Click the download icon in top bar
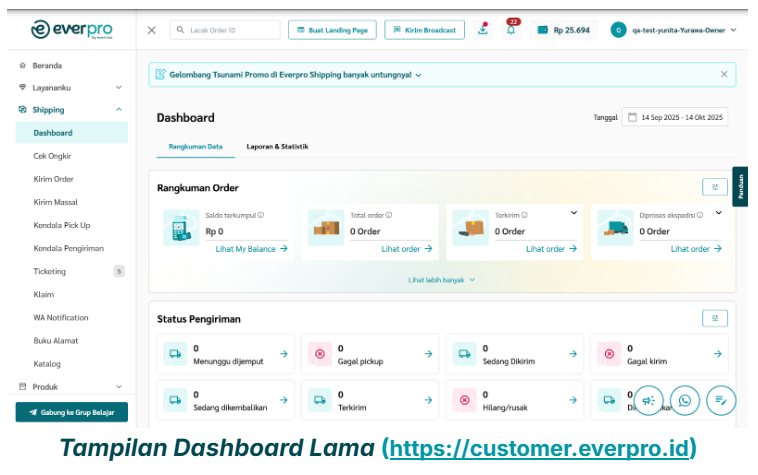 (x=483, y=30)
